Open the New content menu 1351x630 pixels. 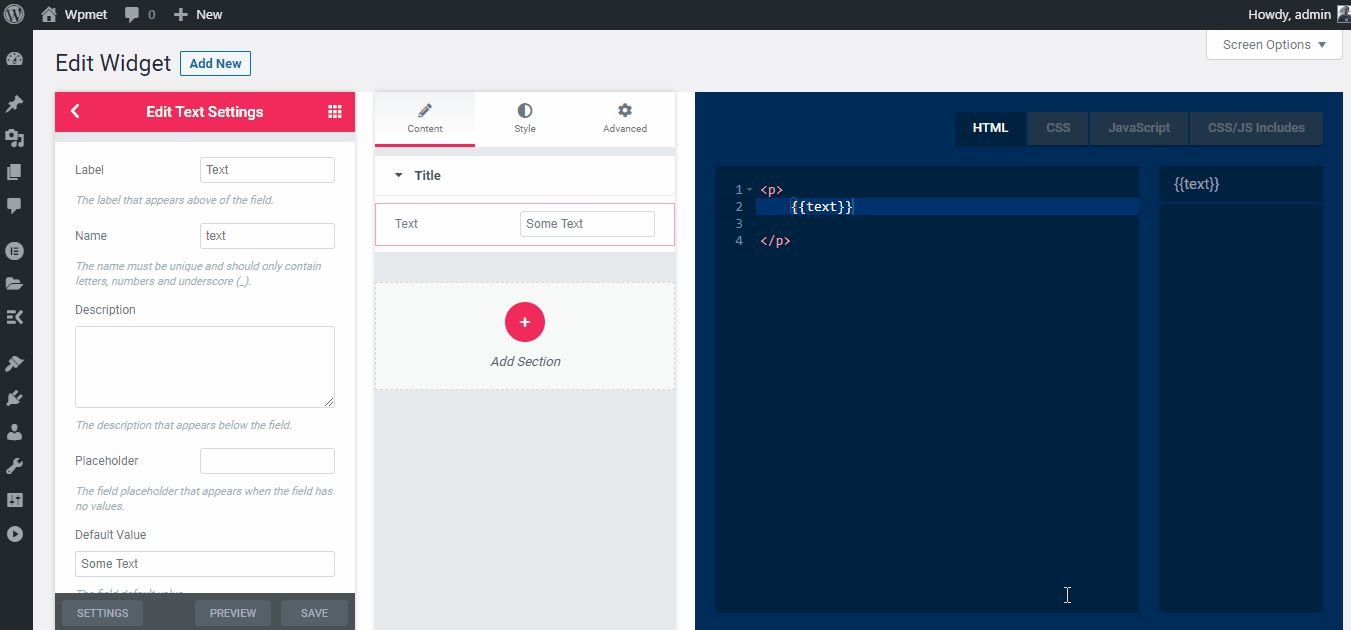(198, 14)
